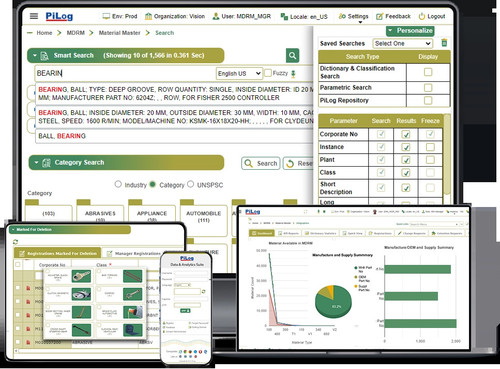Image resolution: width=500 pixels, height=369 pixels.
Task: Collapse the Category Search section header
Action: click(x=126, y=163)
